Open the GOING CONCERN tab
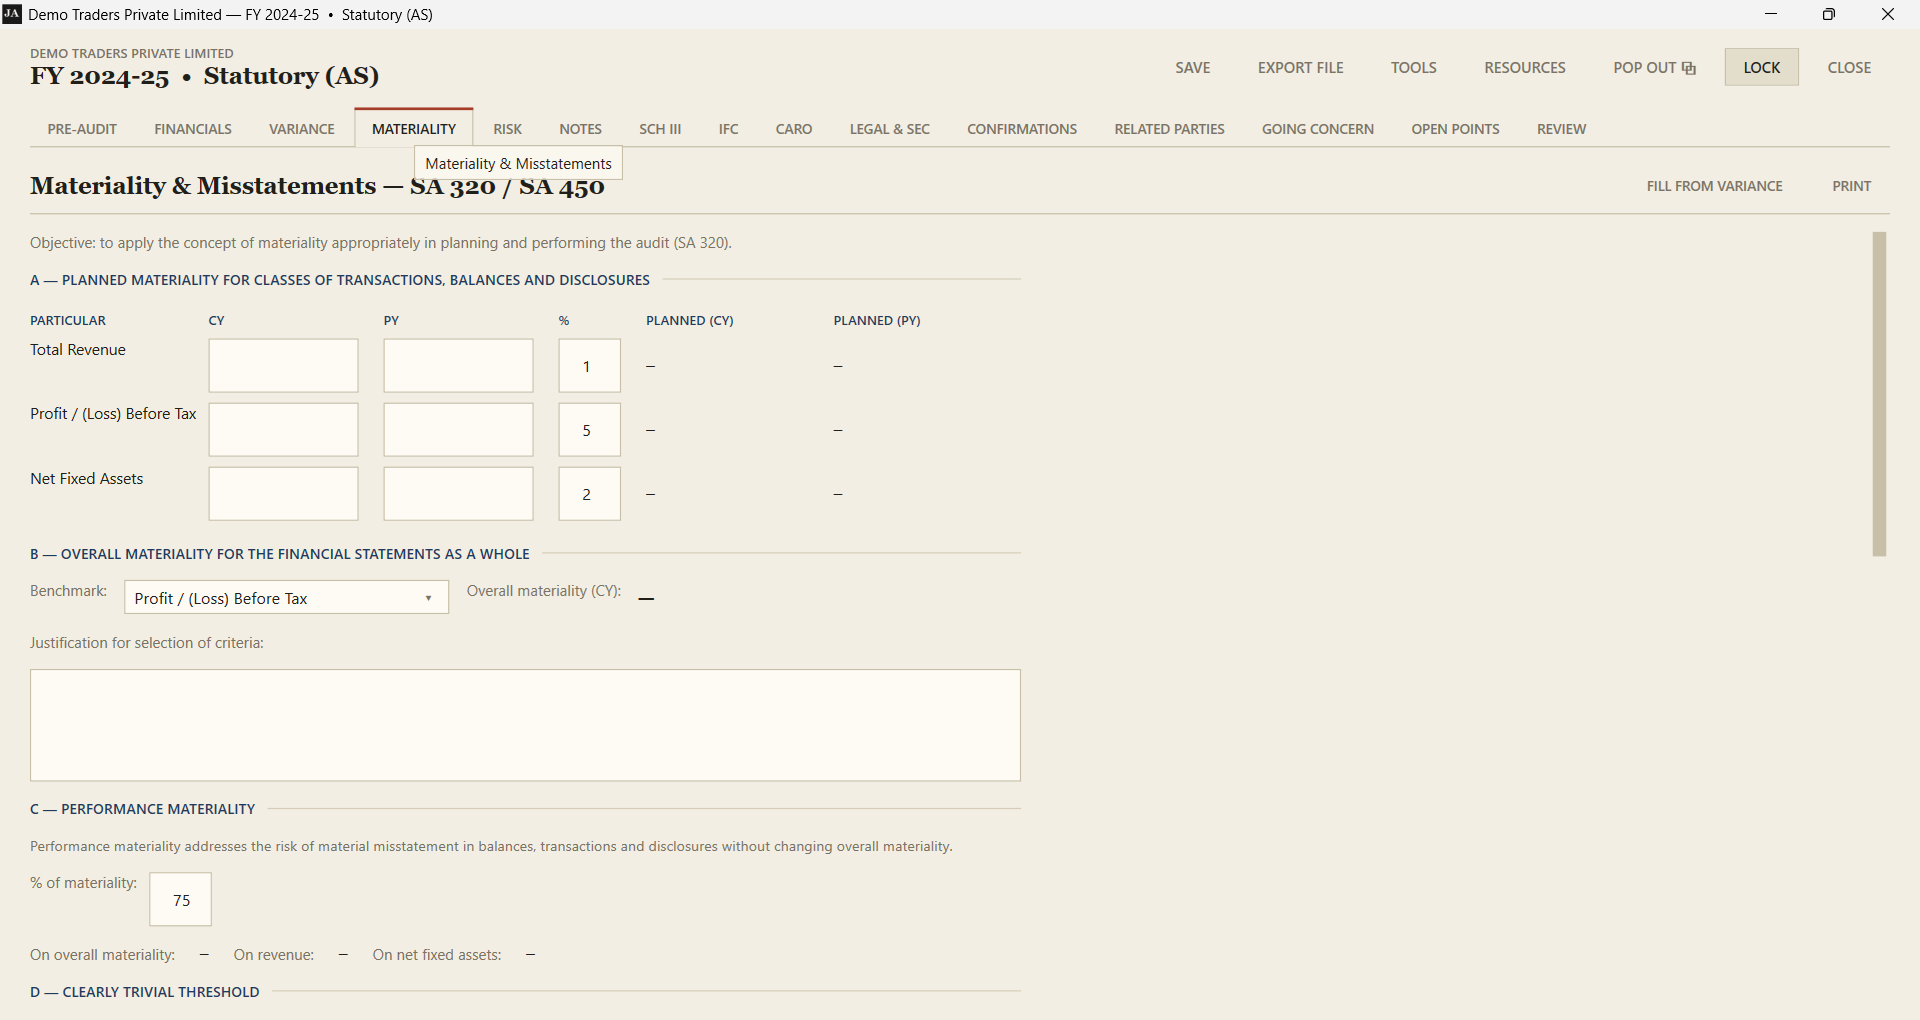 point(1318,129)
